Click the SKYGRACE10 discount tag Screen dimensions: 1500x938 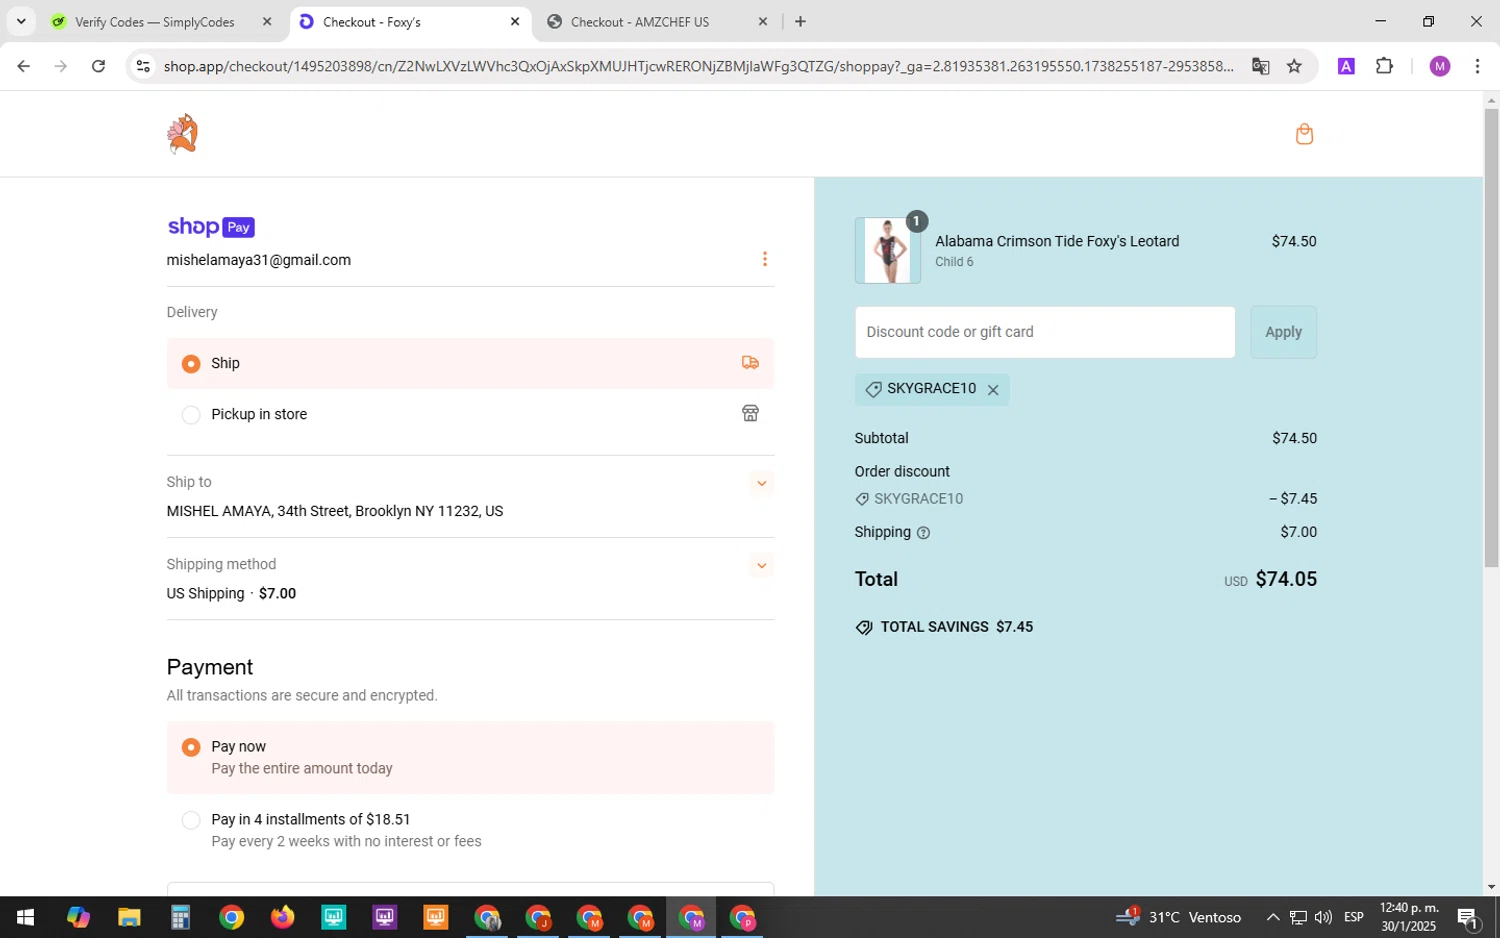[932, 389]
